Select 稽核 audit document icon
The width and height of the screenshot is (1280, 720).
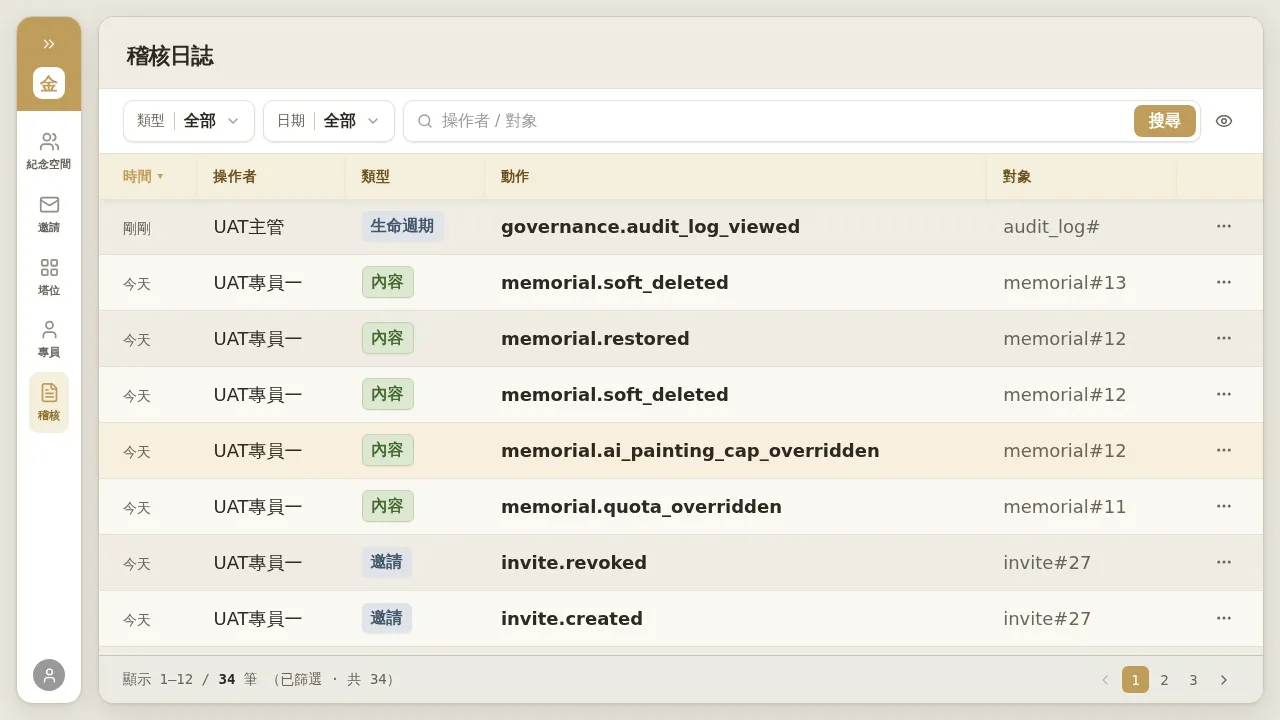49,402
